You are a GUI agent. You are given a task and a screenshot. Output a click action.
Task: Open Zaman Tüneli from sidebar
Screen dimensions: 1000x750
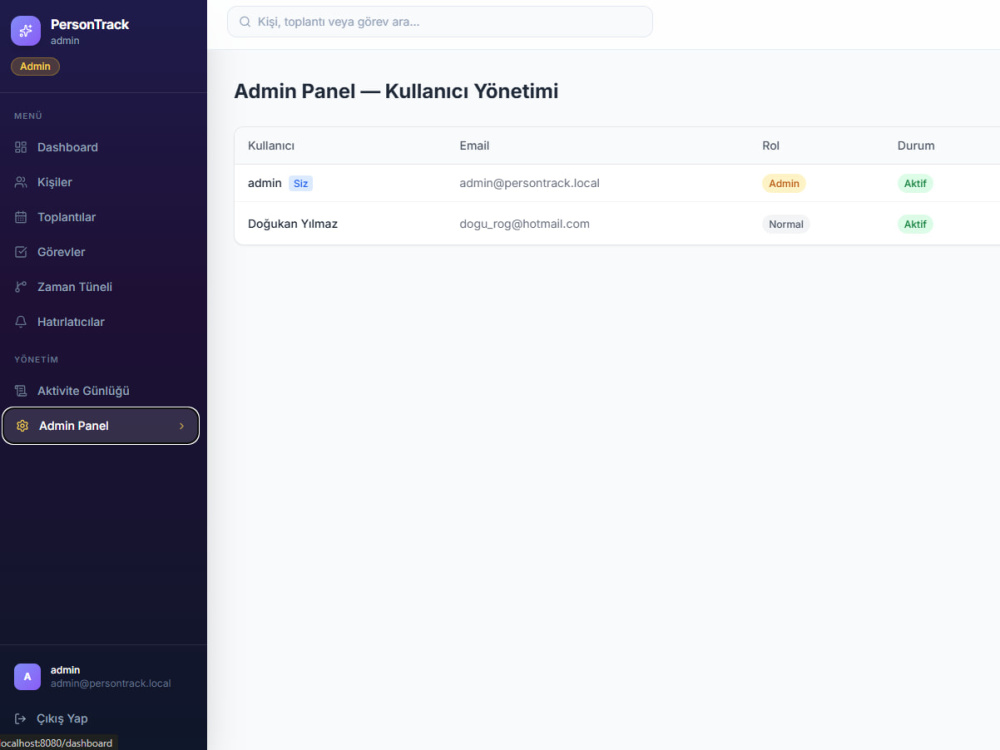point(101,287)
